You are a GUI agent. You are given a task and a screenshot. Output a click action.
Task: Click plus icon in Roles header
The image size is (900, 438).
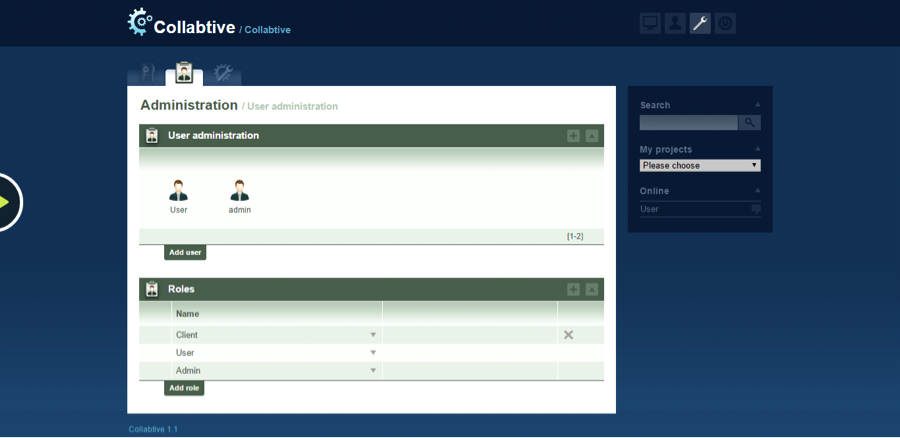tap(573, 289)
